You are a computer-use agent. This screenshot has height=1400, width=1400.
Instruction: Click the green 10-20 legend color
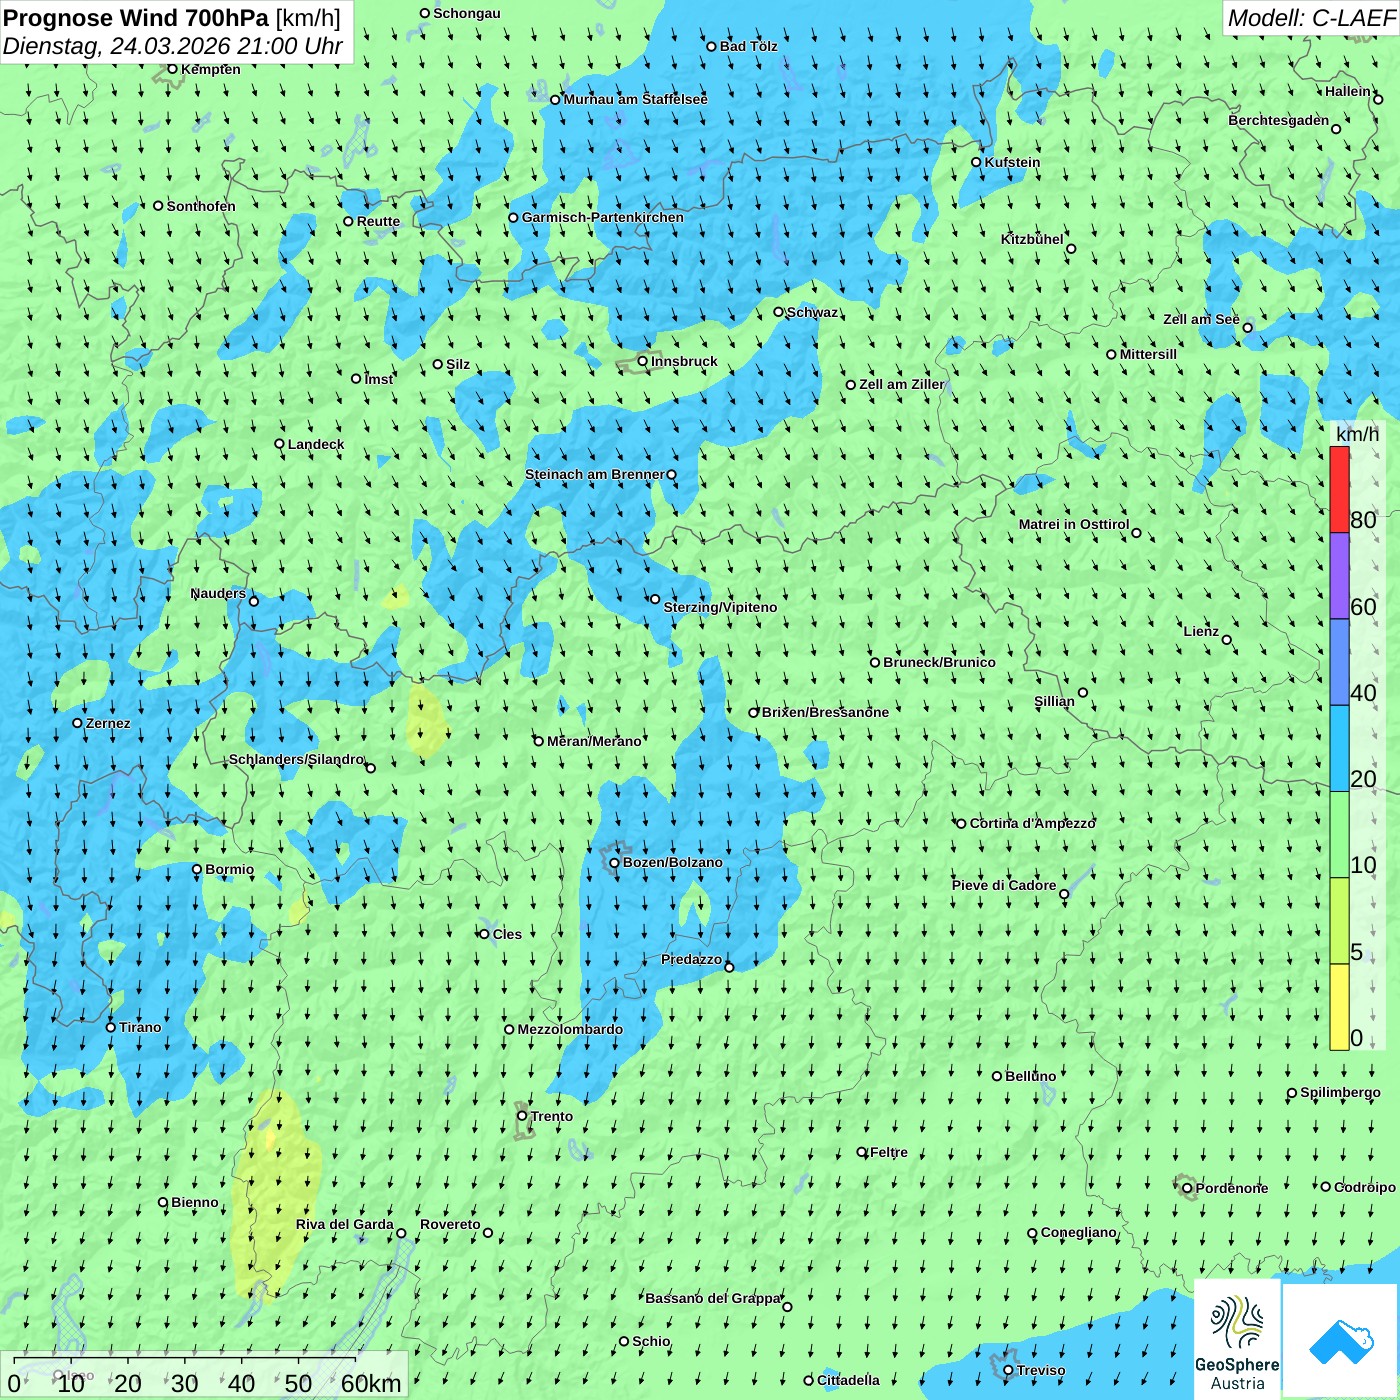(x=1339, y=835)
